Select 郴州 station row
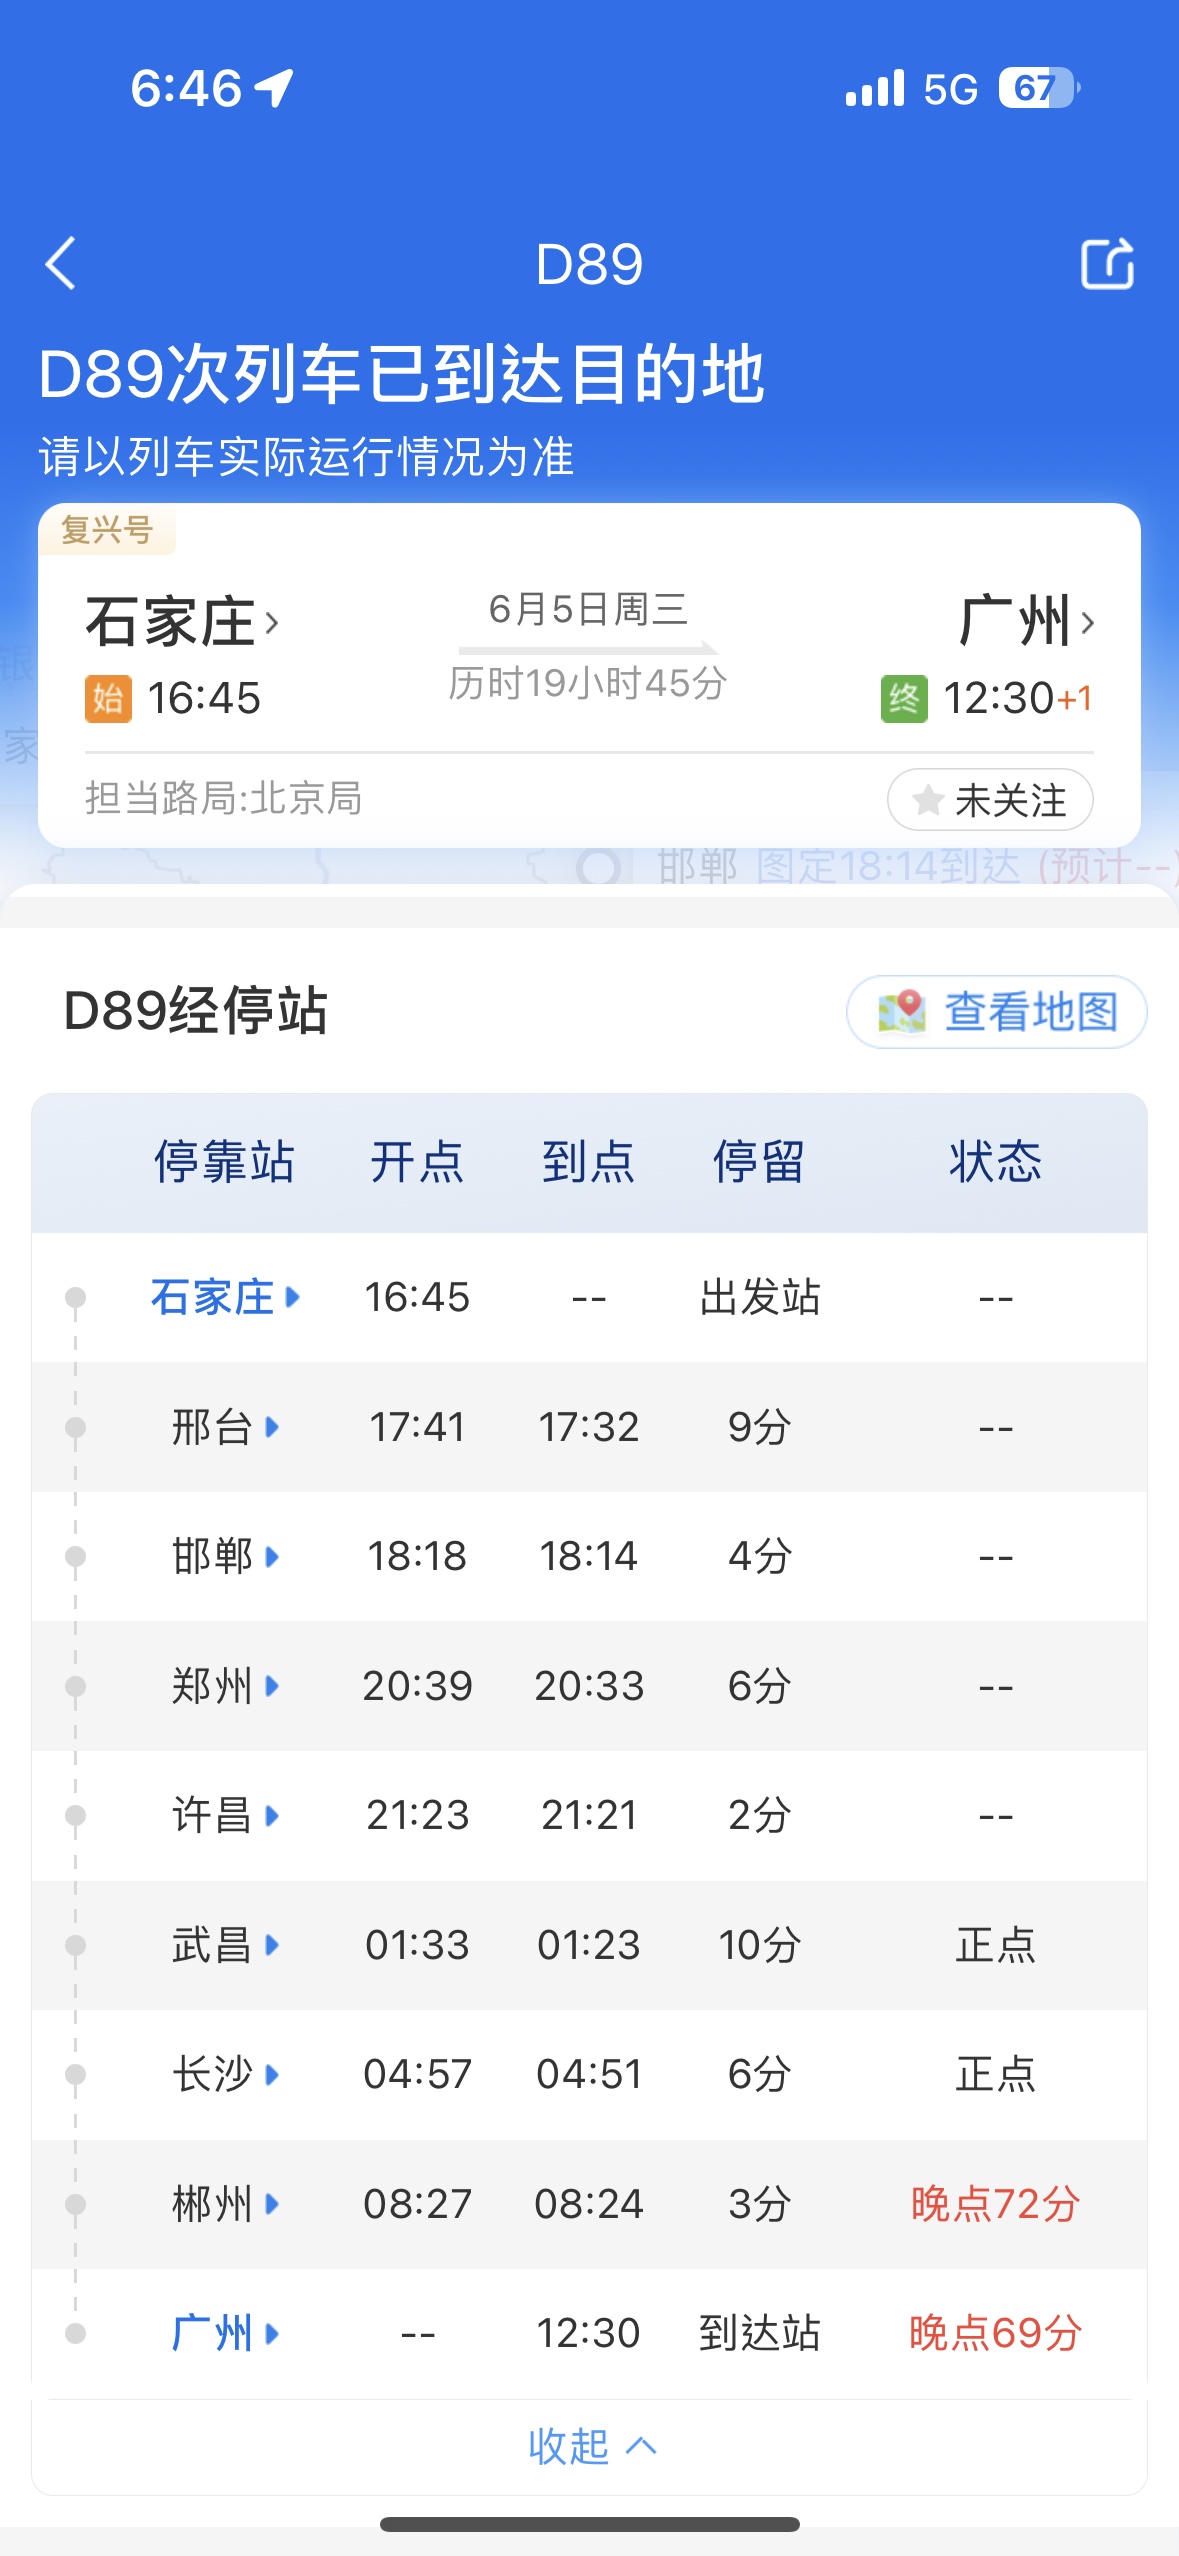 589,2204
